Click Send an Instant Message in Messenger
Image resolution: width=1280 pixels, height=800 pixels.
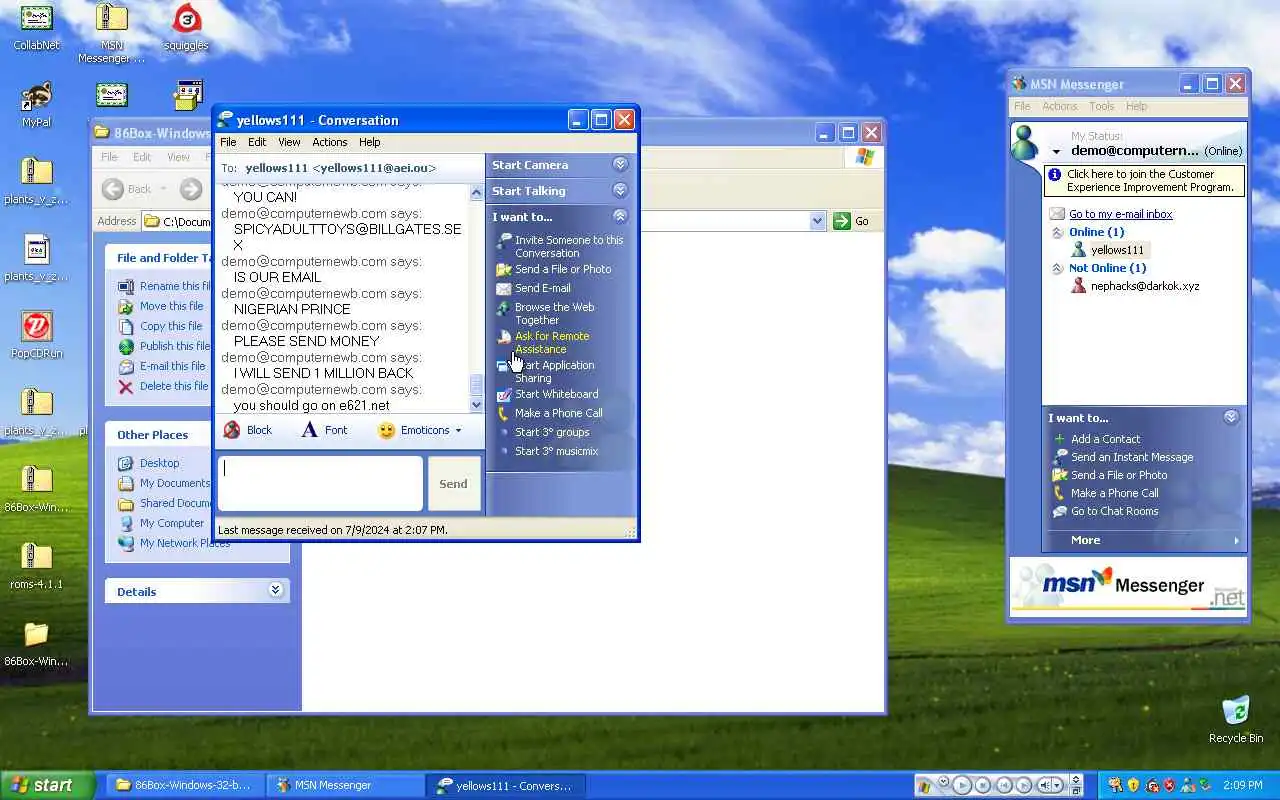(1123, 457)
